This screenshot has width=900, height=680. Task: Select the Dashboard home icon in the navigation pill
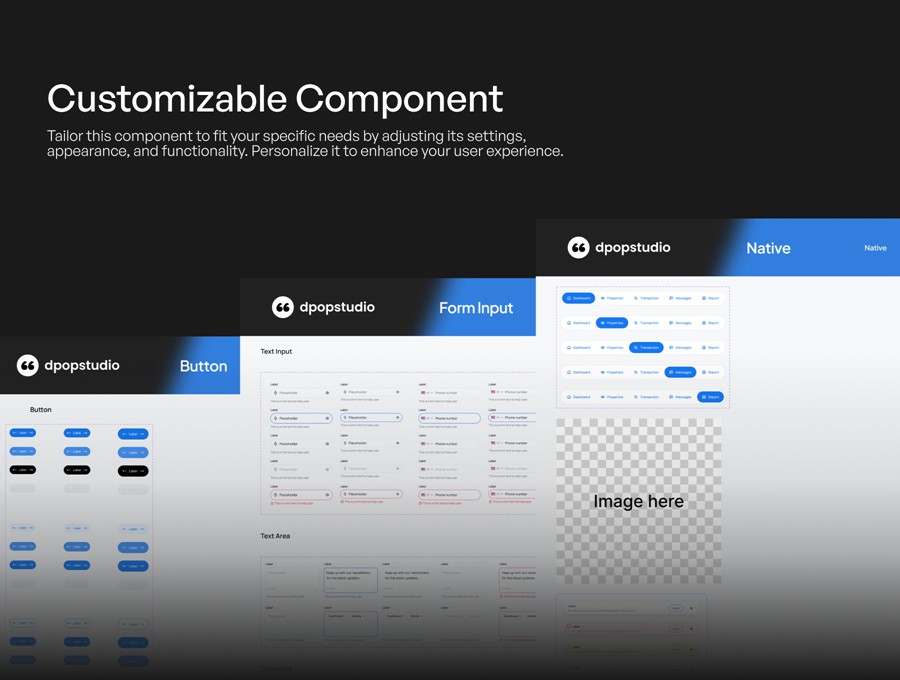pos(568,298)
